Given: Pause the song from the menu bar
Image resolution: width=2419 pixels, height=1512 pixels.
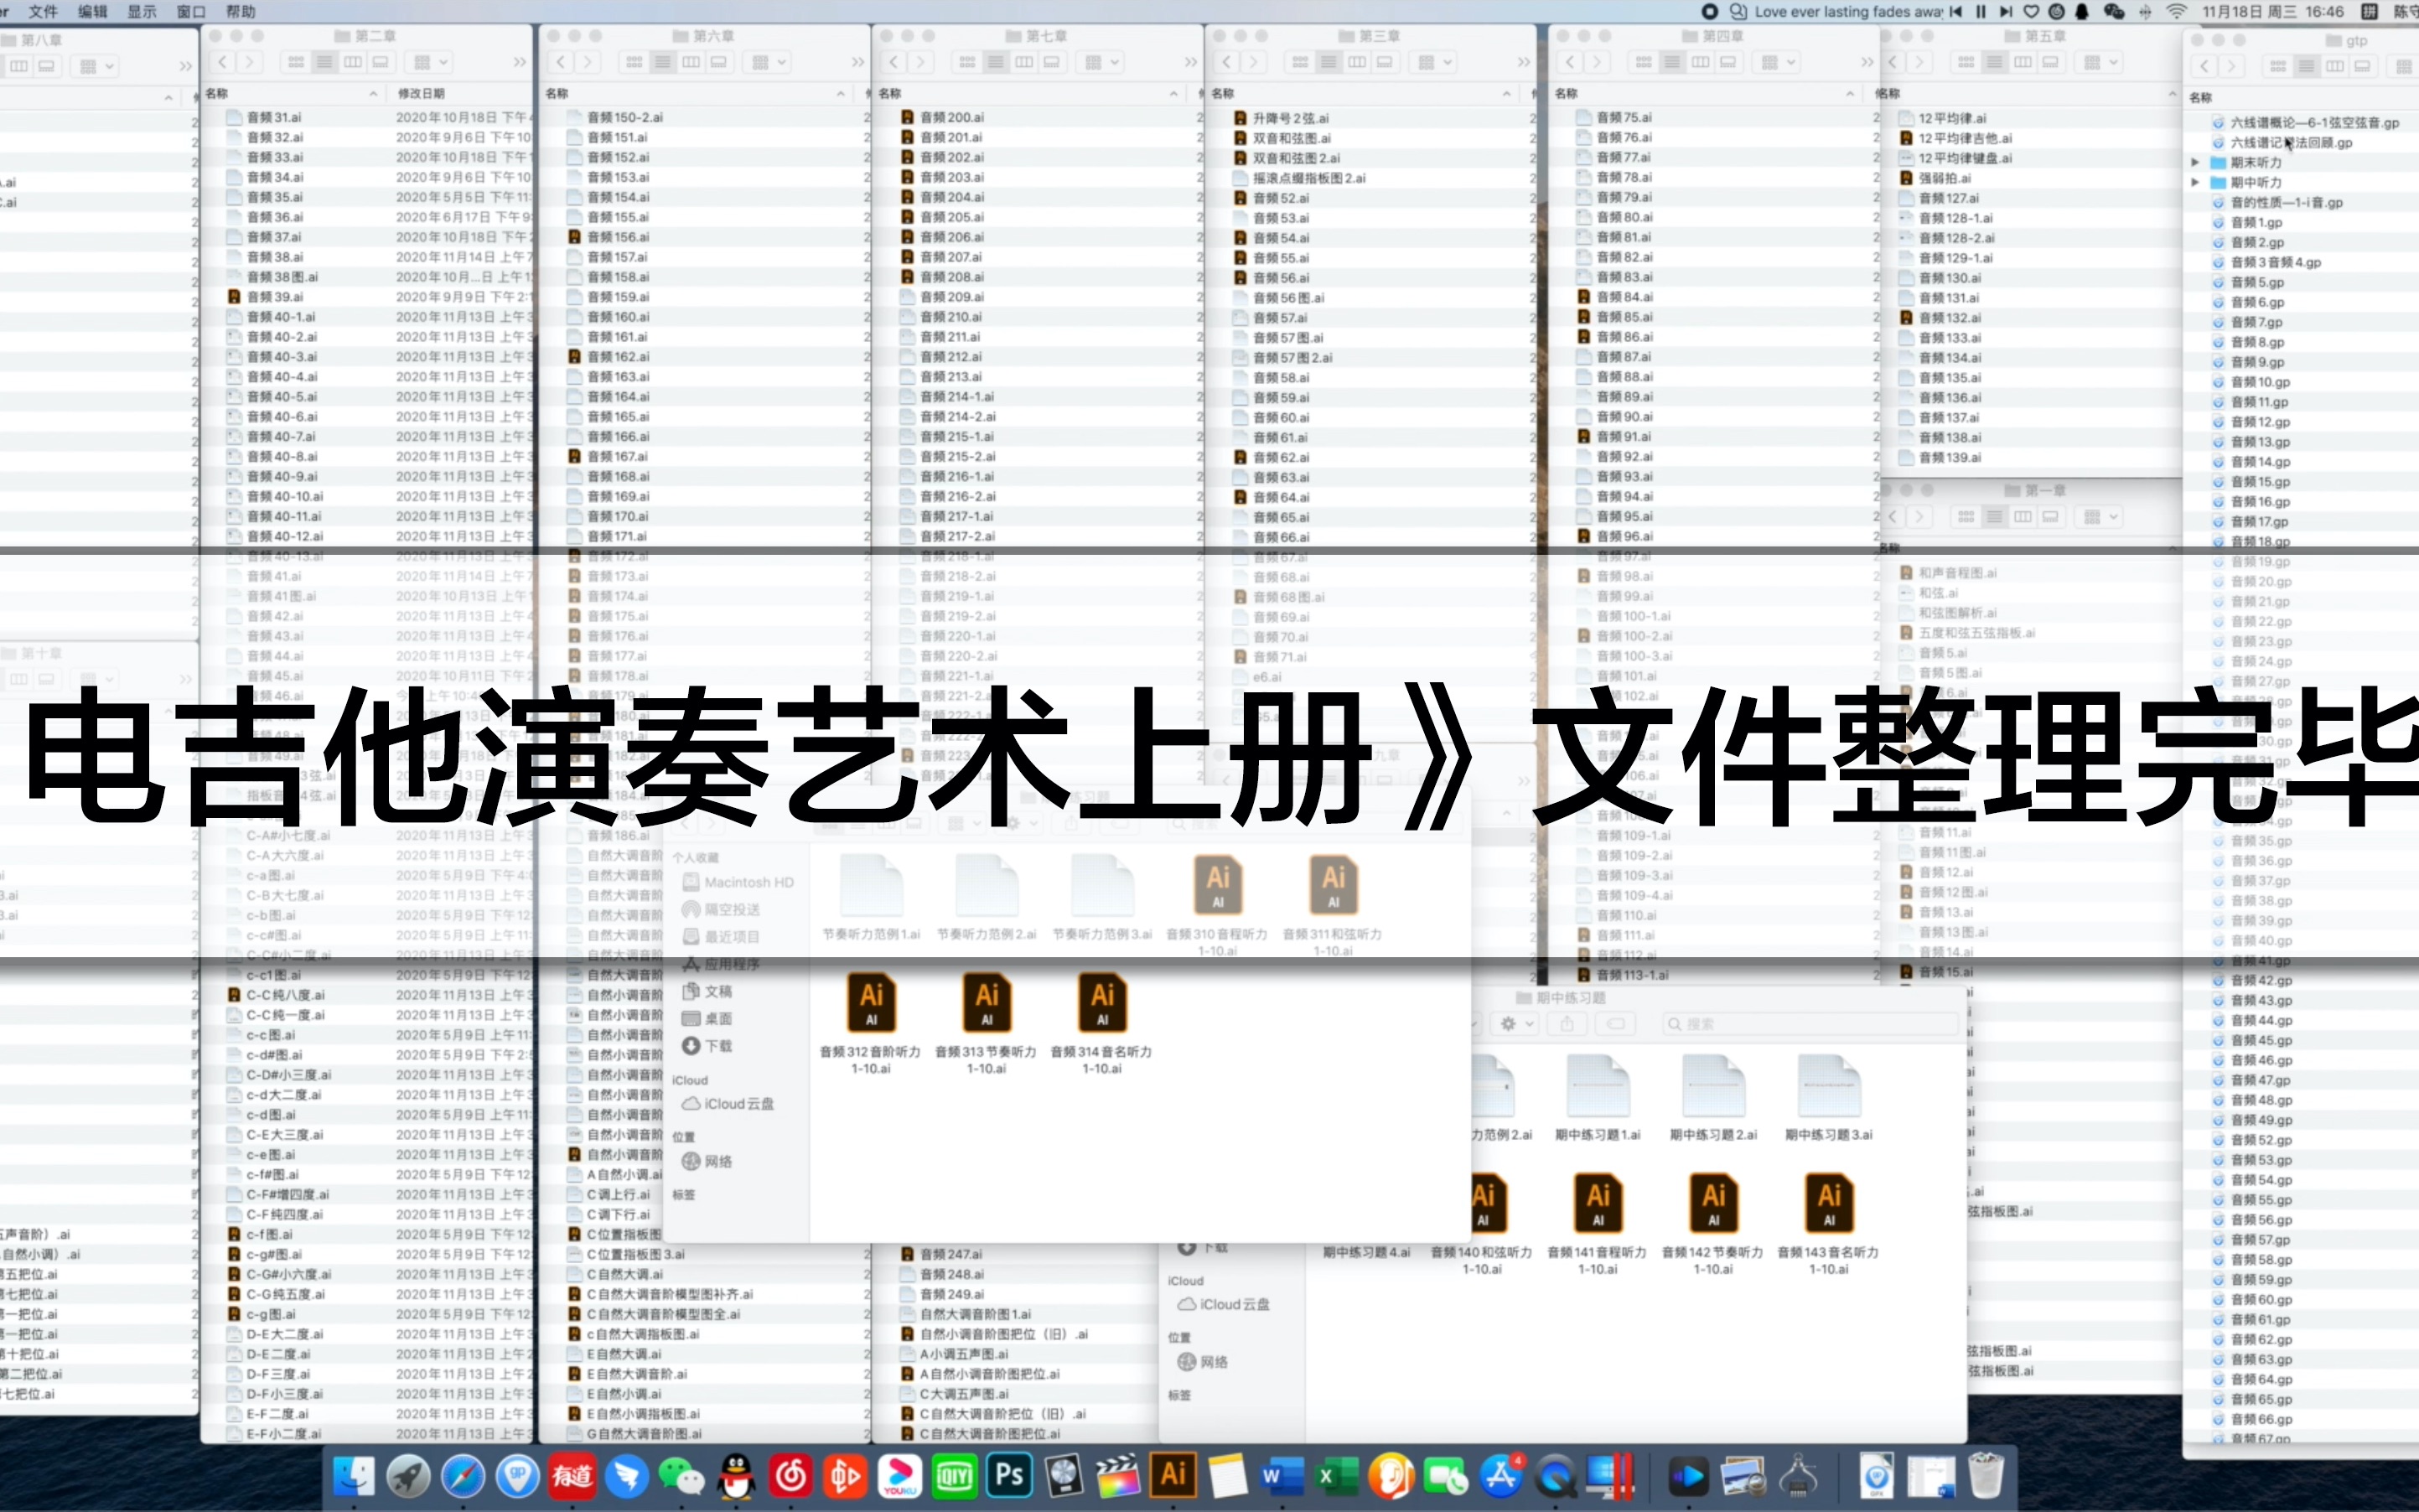Looking at the screenshot, I should (x=1981, y=11).
